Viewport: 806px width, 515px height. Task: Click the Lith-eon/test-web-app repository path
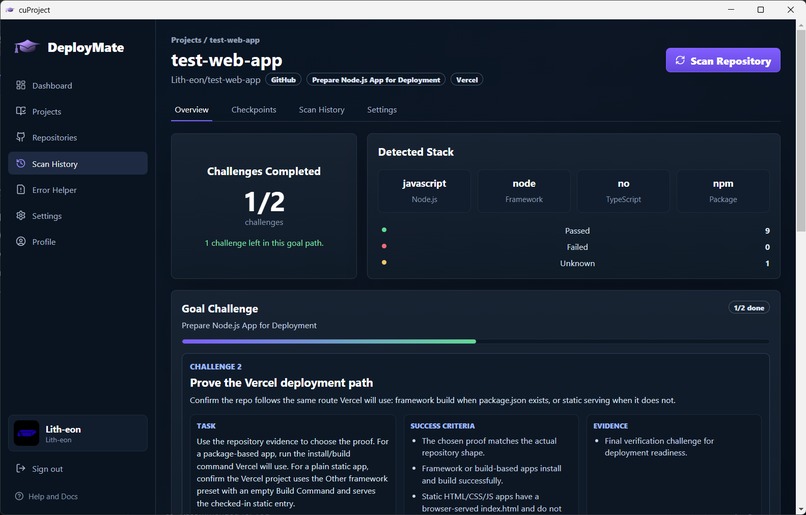point(215,80)
